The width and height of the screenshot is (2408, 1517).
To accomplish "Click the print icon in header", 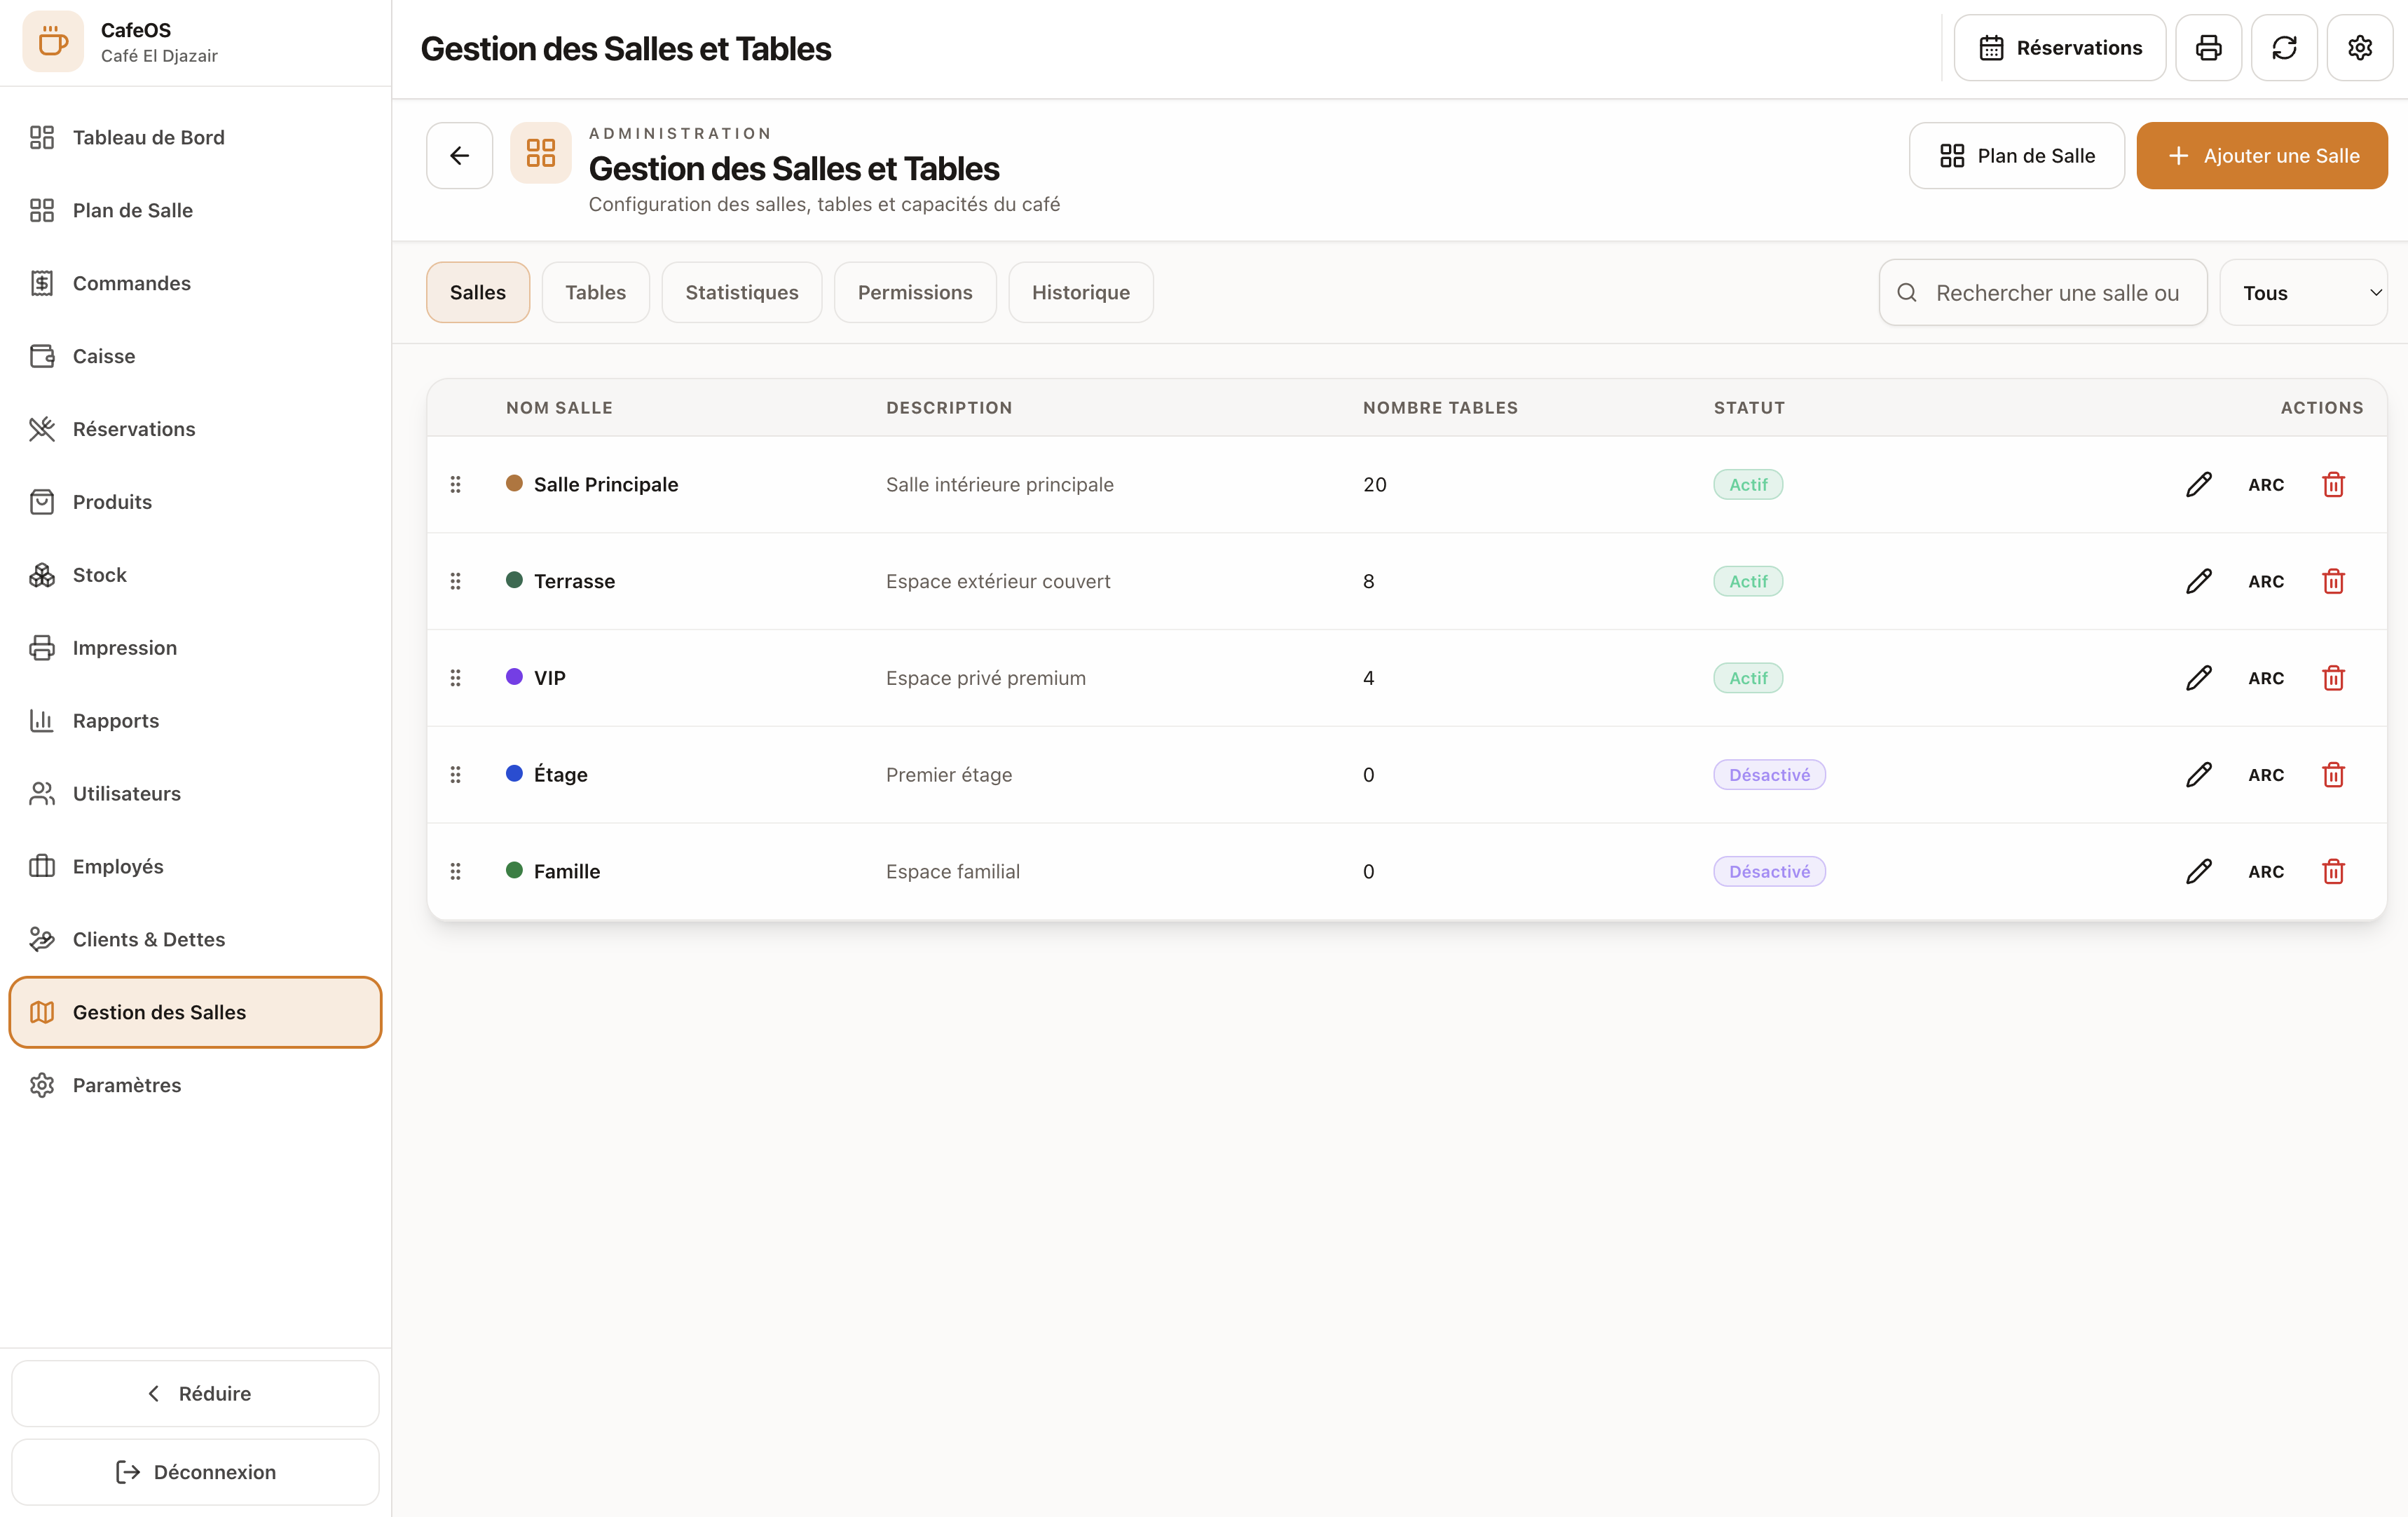I will coord(2208,48).
